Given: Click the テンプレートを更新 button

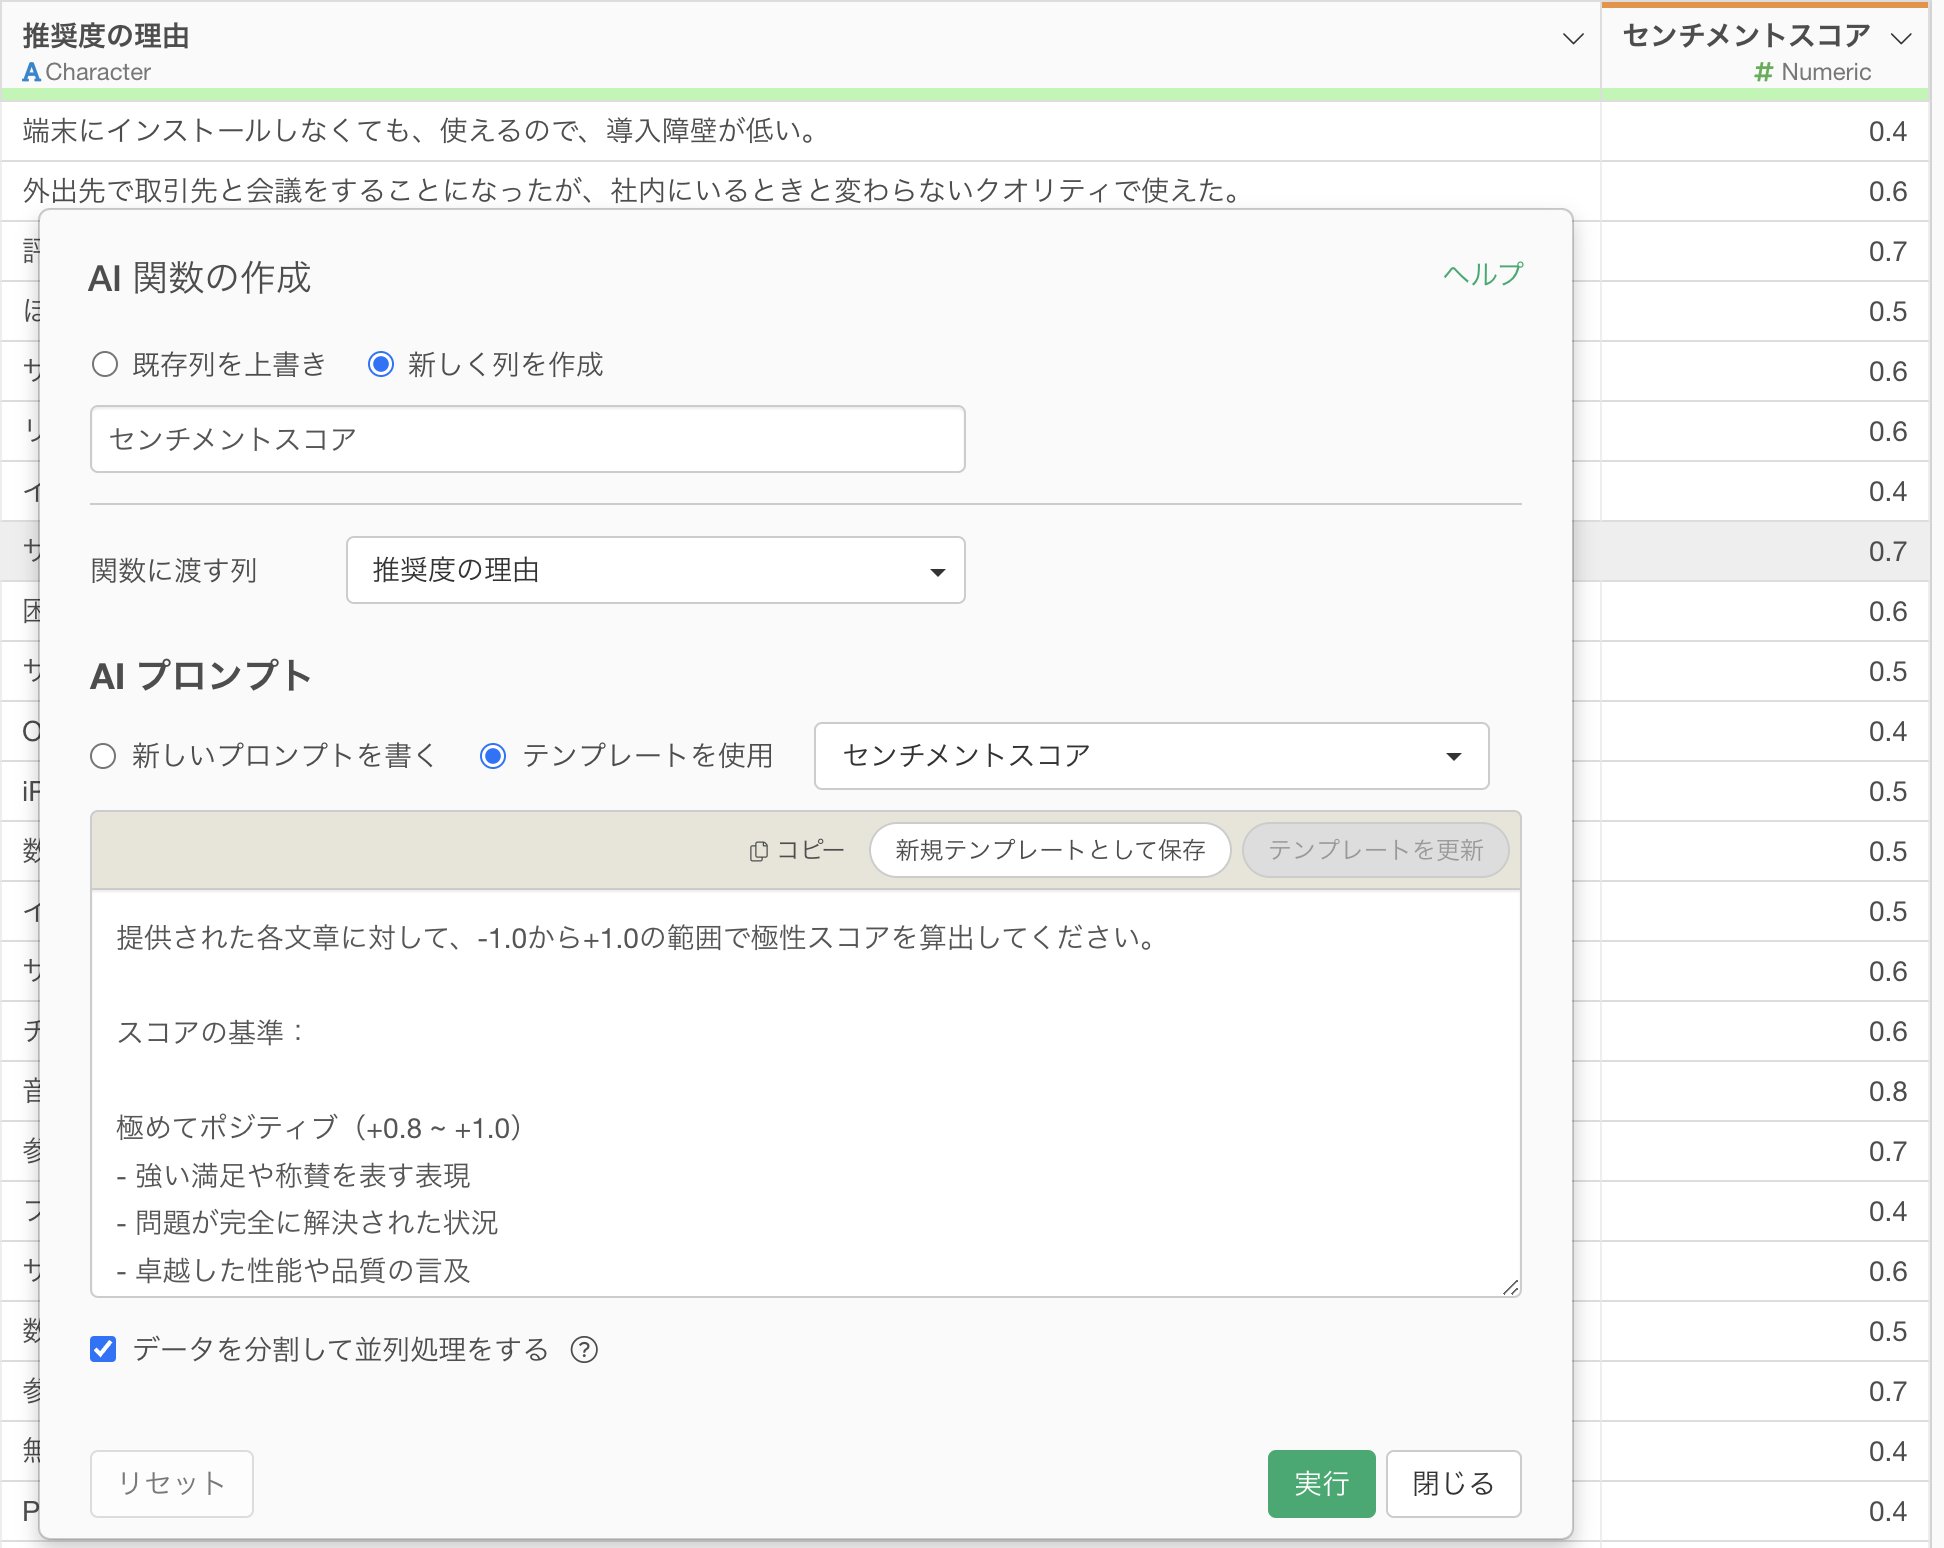Looking at the screenshot, I should (1375, 850).
